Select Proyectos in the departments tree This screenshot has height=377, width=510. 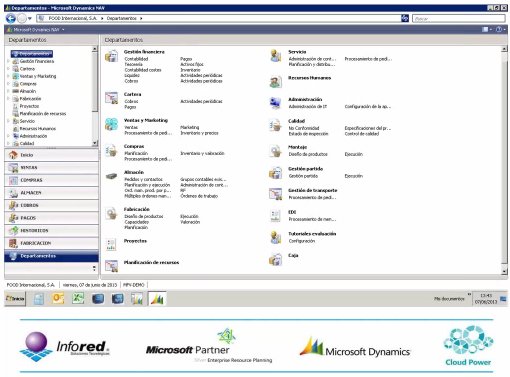[29, 106]
